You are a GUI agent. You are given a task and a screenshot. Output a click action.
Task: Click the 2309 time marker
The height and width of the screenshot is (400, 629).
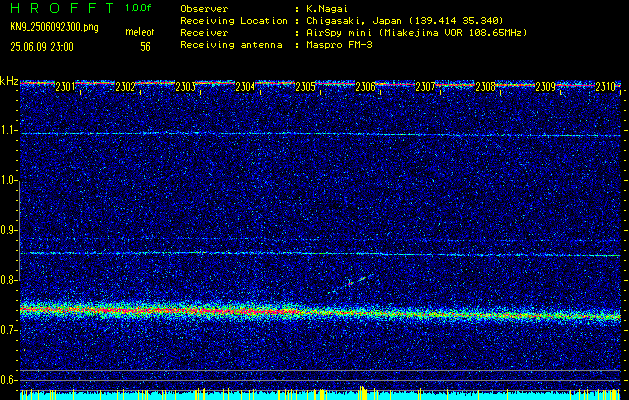[x=545, y=86]
